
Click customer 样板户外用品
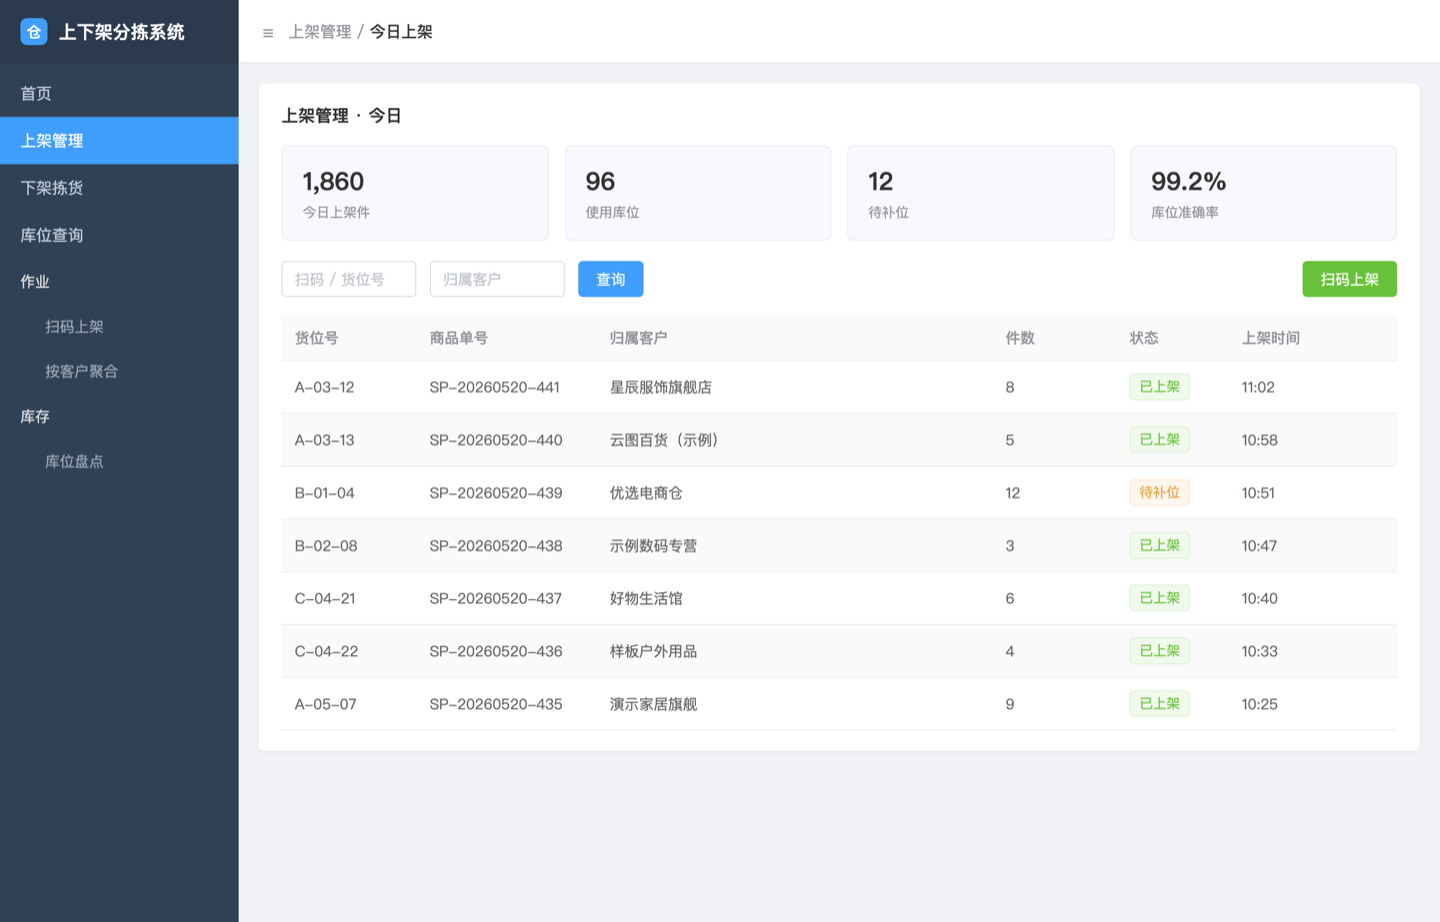pyautogui.click(x=654, y=651)
